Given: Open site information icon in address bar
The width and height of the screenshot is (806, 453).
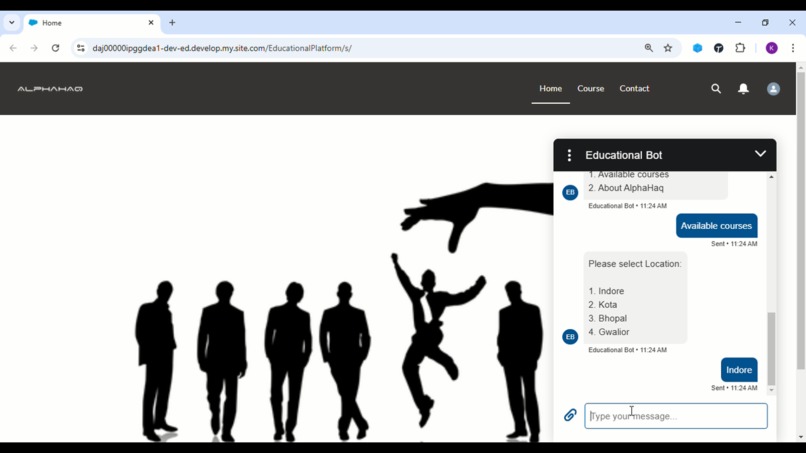Looking at the screenshot, I should (81, 48).
